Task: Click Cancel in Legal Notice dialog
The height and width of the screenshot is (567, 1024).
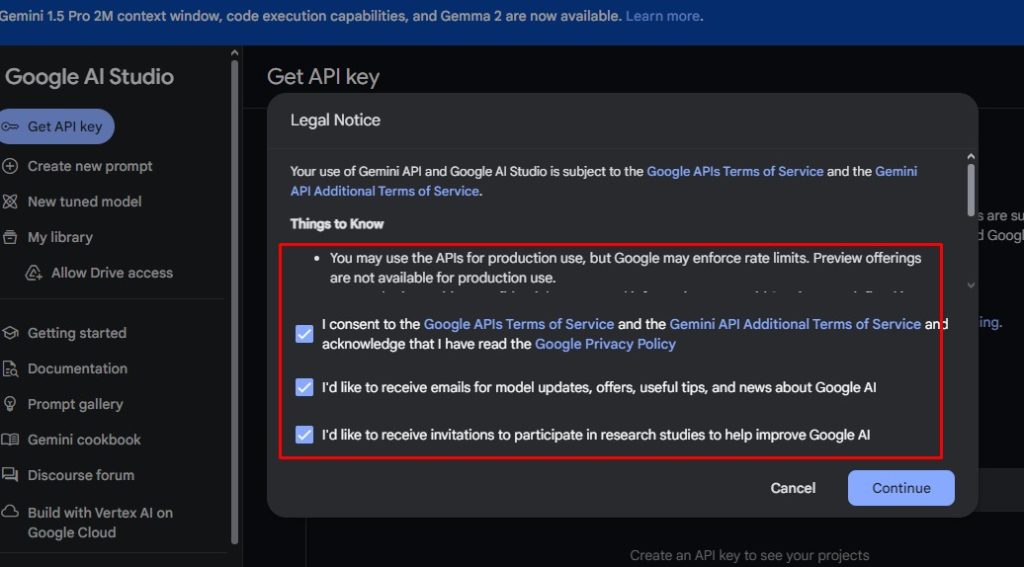Action: pyautogui.click(x=793, y=488)
